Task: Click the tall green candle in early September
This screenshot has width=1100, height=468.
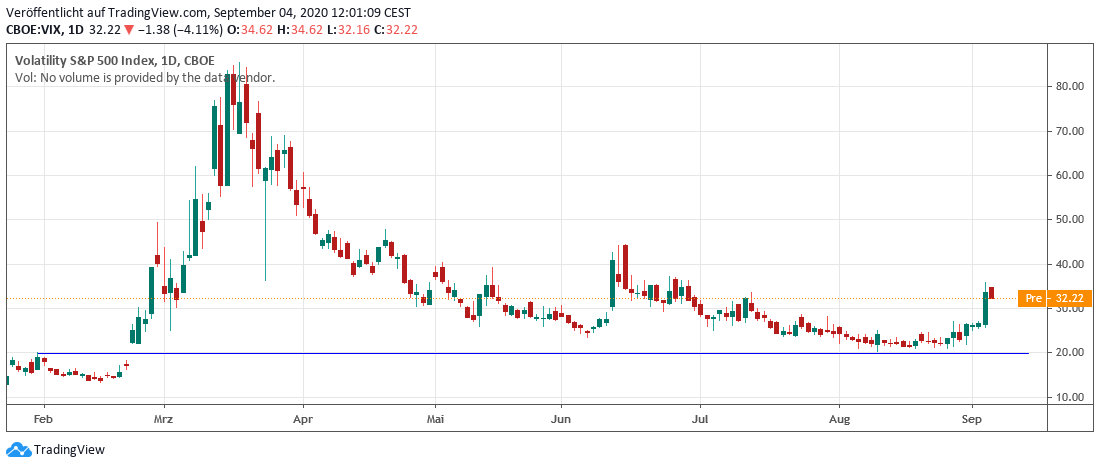Action: click(985, 308)
